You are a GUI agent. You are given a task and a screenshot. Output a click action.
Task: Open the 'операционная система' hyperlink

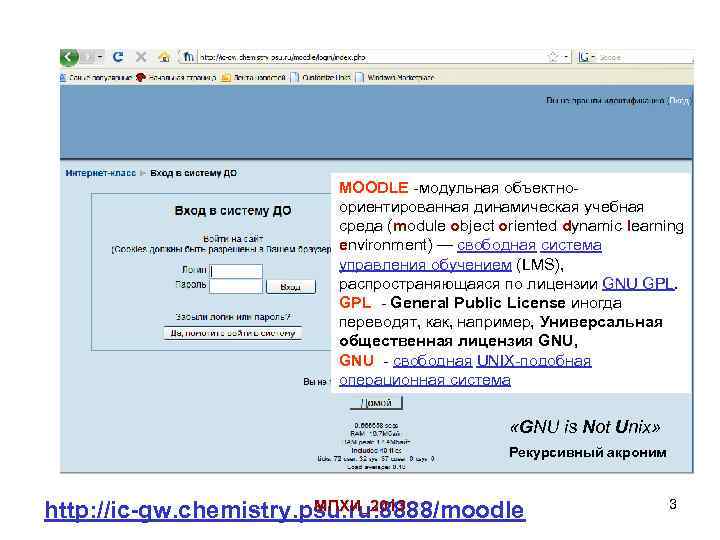(x=425, y=380)
